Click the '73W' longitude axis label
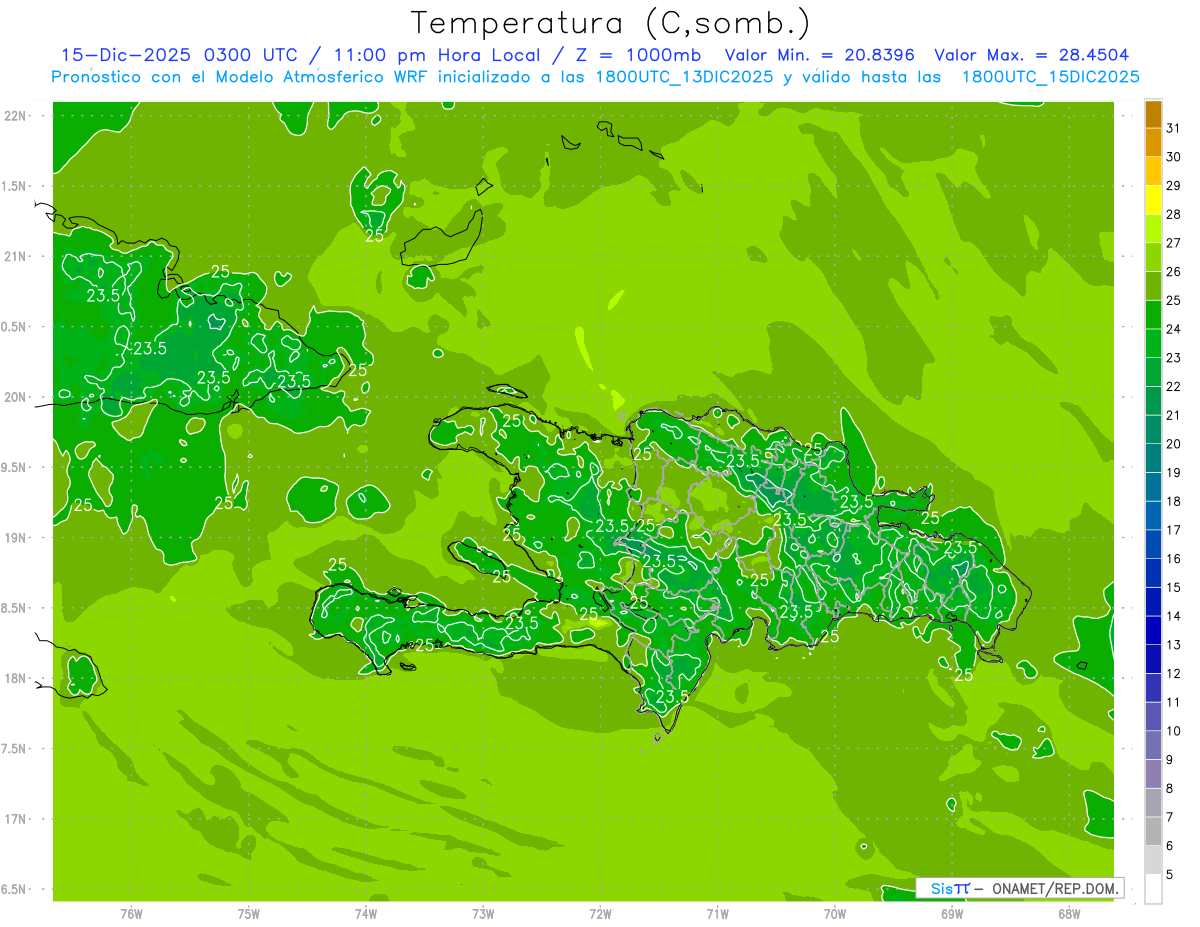 tap(483, 913)
